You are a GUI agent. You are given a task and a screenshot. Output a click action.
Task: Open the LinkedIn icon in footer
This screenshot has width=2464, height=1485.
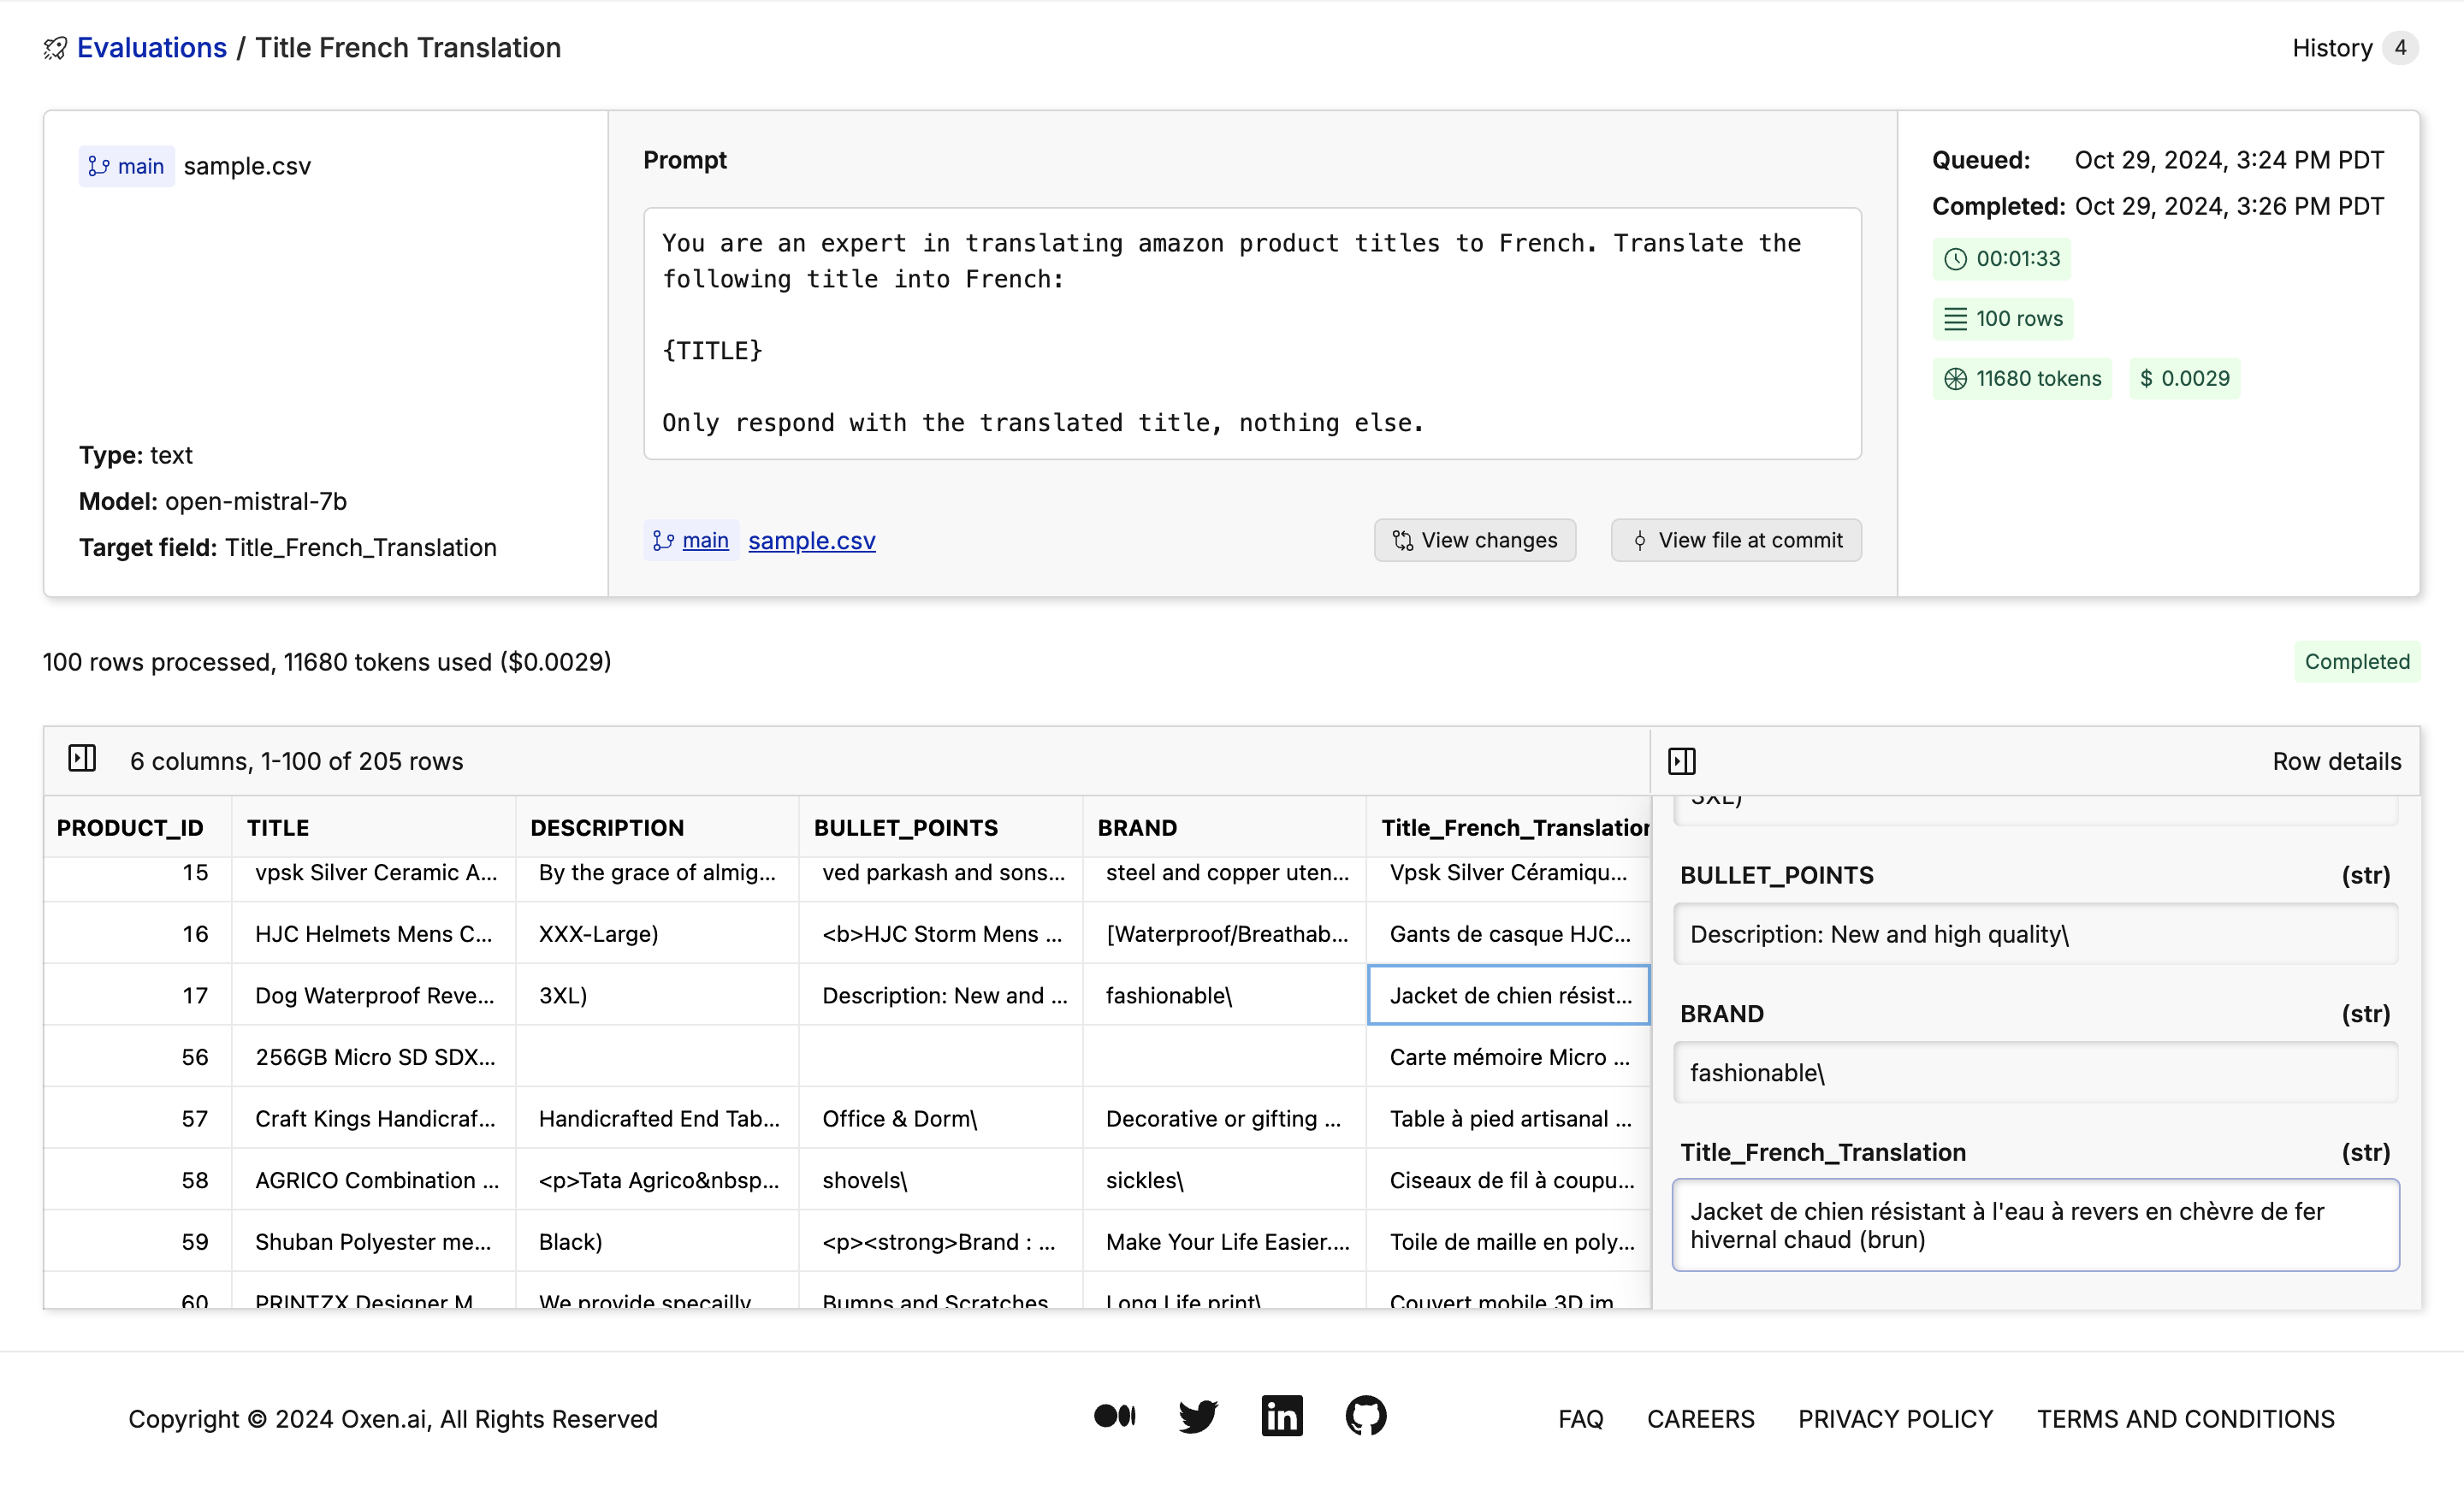[1281, 1416]
